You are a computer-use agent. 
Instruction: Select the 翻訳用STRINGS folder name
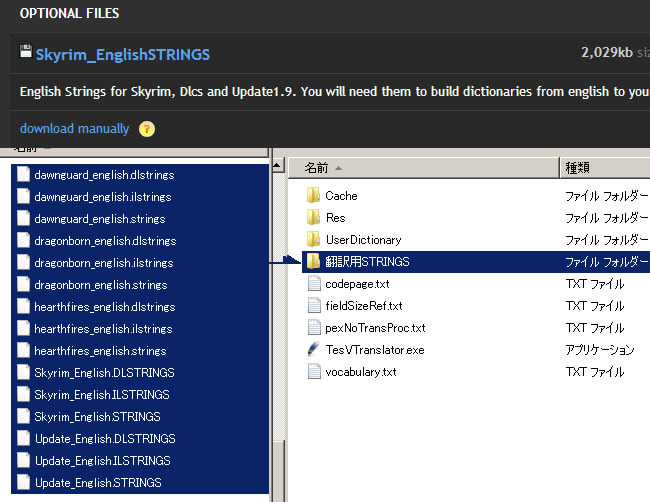point(367,262)
